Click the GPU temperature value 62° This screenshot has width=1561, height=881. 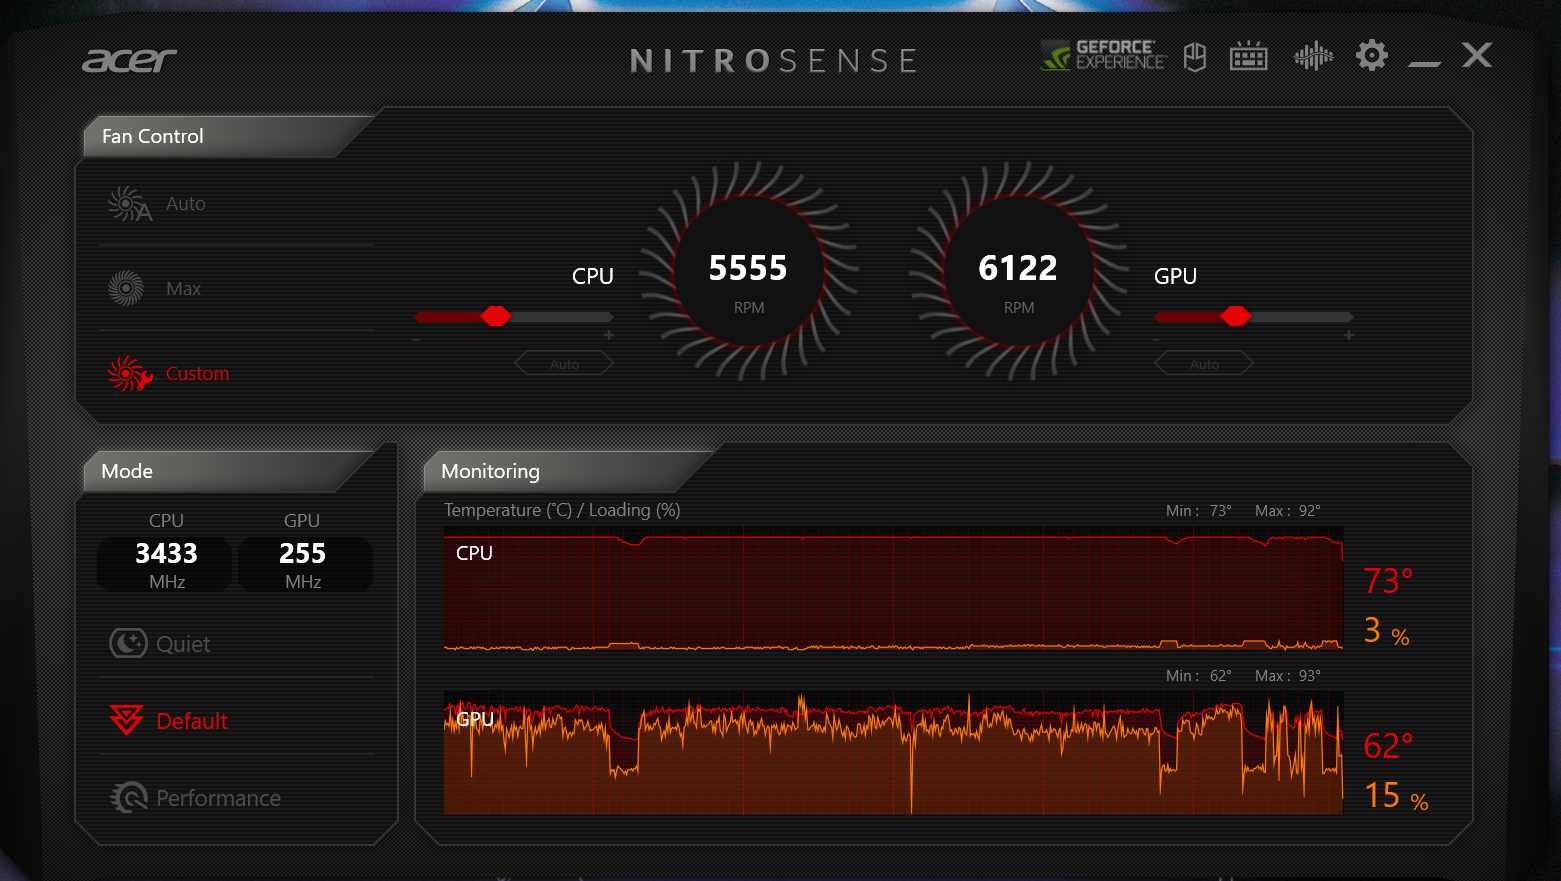pyautogui.click(x=1389, y=746)
